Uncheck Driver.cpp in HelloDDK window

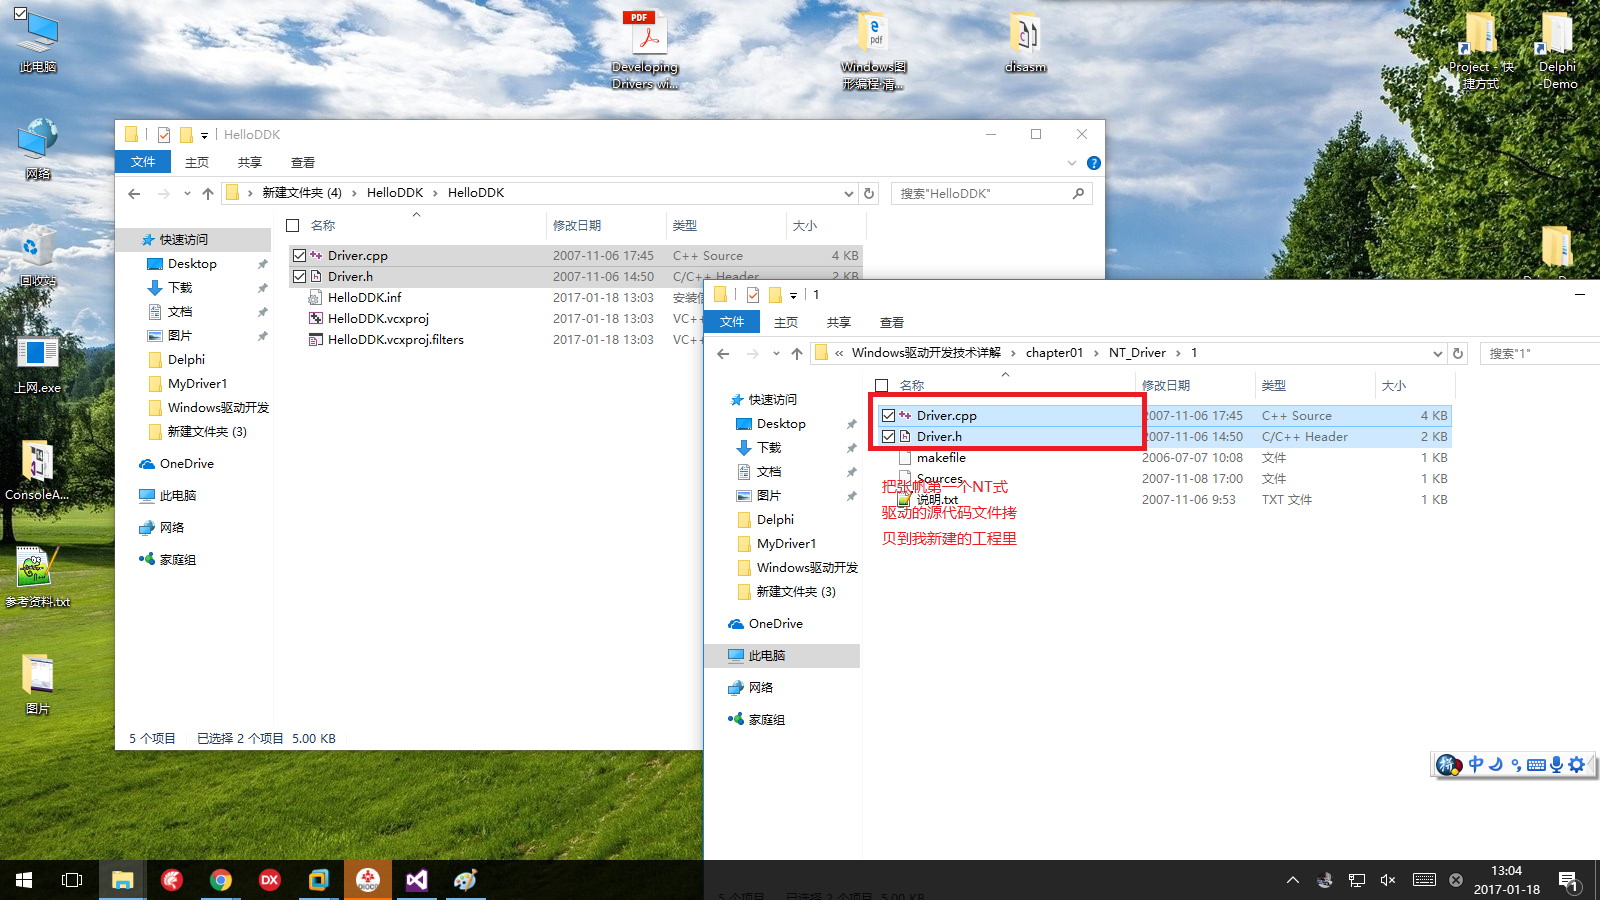click(x=299, y=255)
